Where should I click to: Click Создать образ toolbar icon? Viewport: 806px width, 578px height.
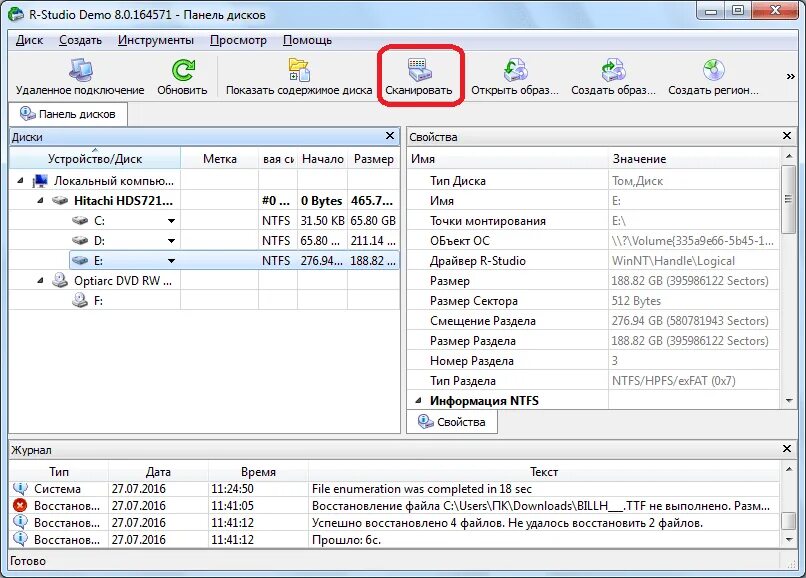tap(613, 70)
